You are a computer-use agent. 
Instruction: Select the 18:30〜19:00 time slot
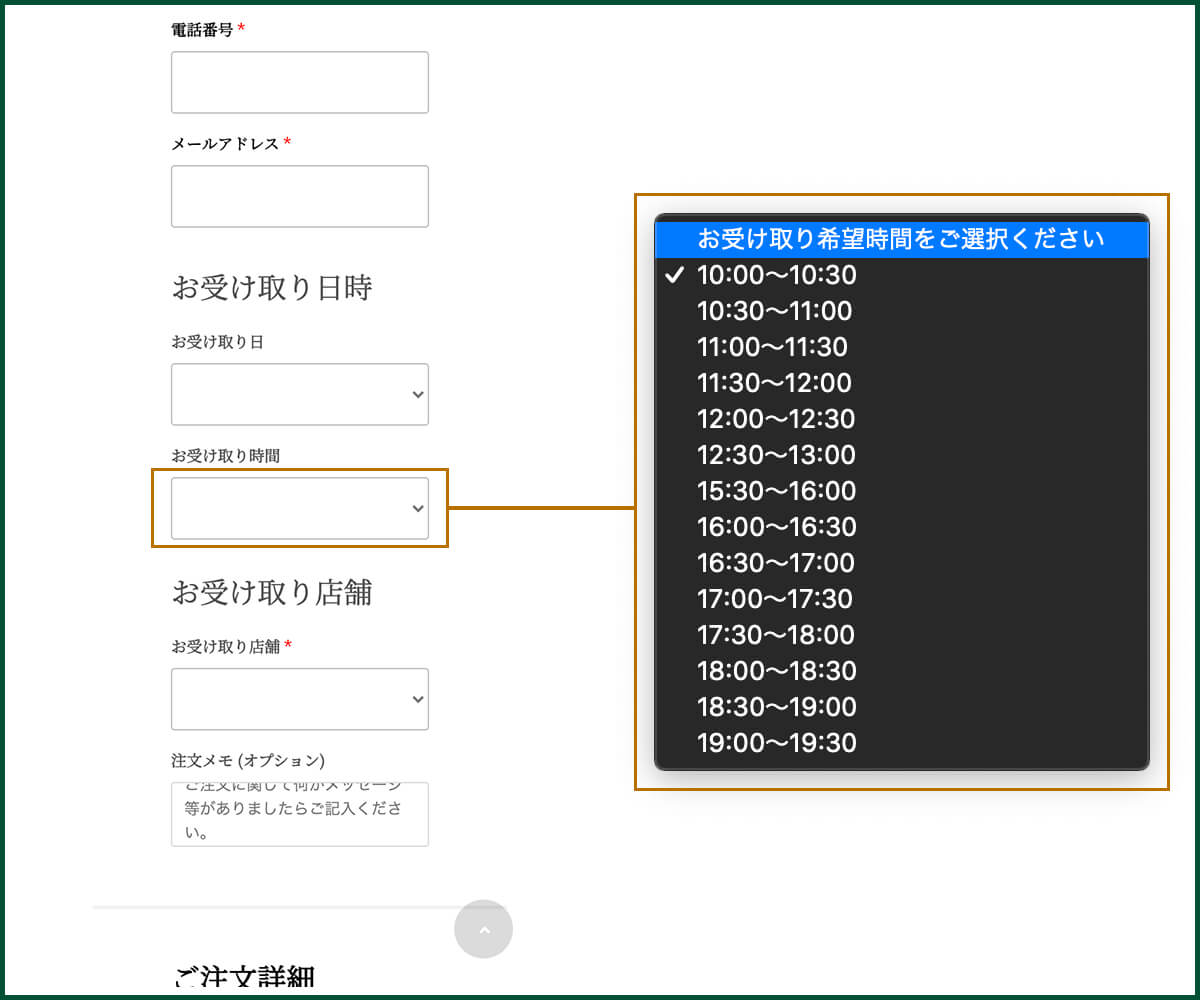777,707
